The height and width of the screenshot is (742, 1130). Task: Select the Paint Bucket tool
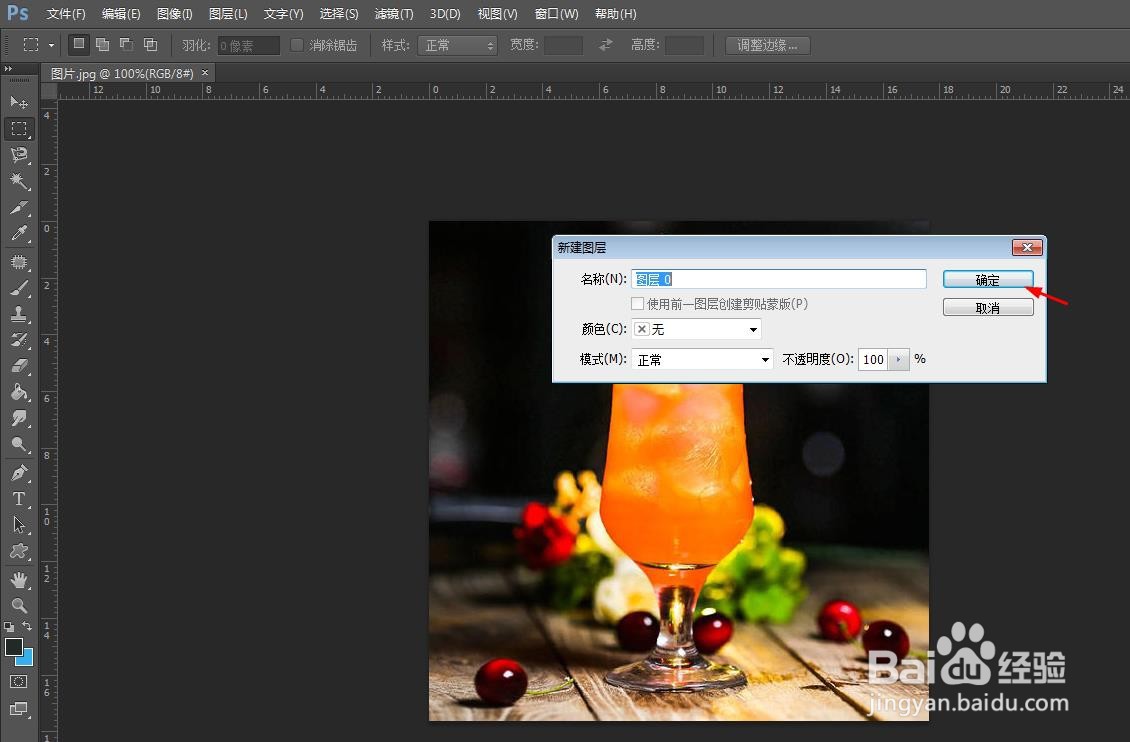click(19, 392)
